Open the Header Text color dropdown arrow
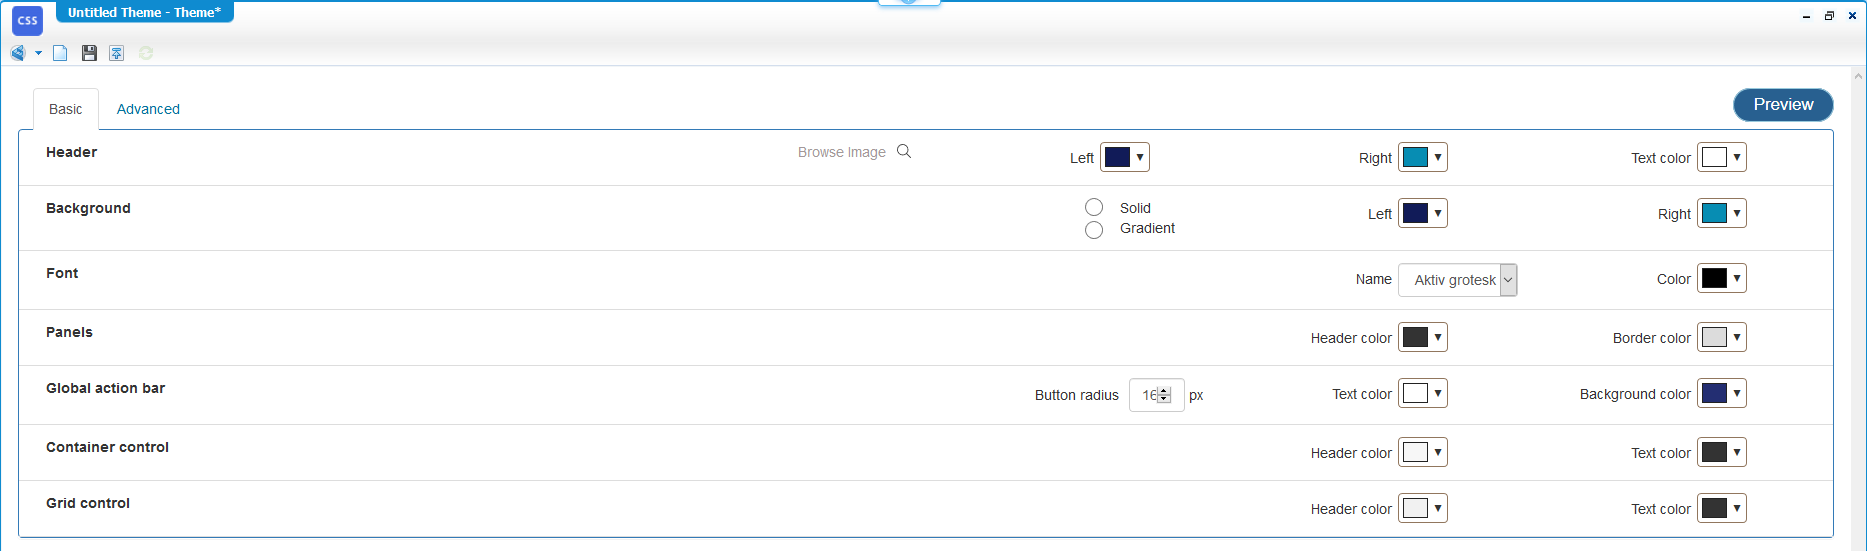This screenshot has height=551, width=1867. (1737, 157)
